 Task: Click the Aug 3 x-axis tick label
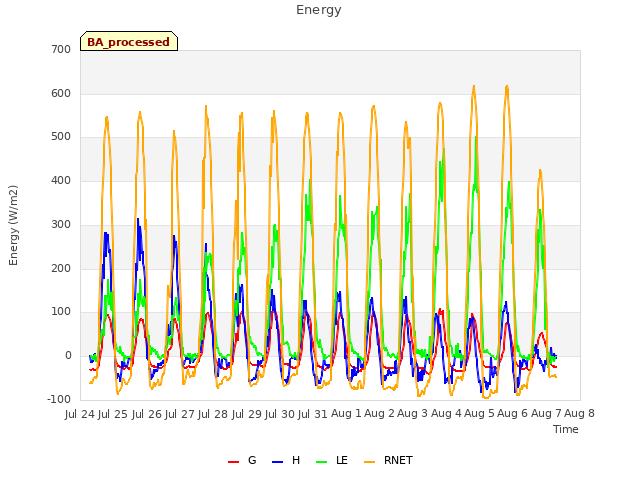413,414
